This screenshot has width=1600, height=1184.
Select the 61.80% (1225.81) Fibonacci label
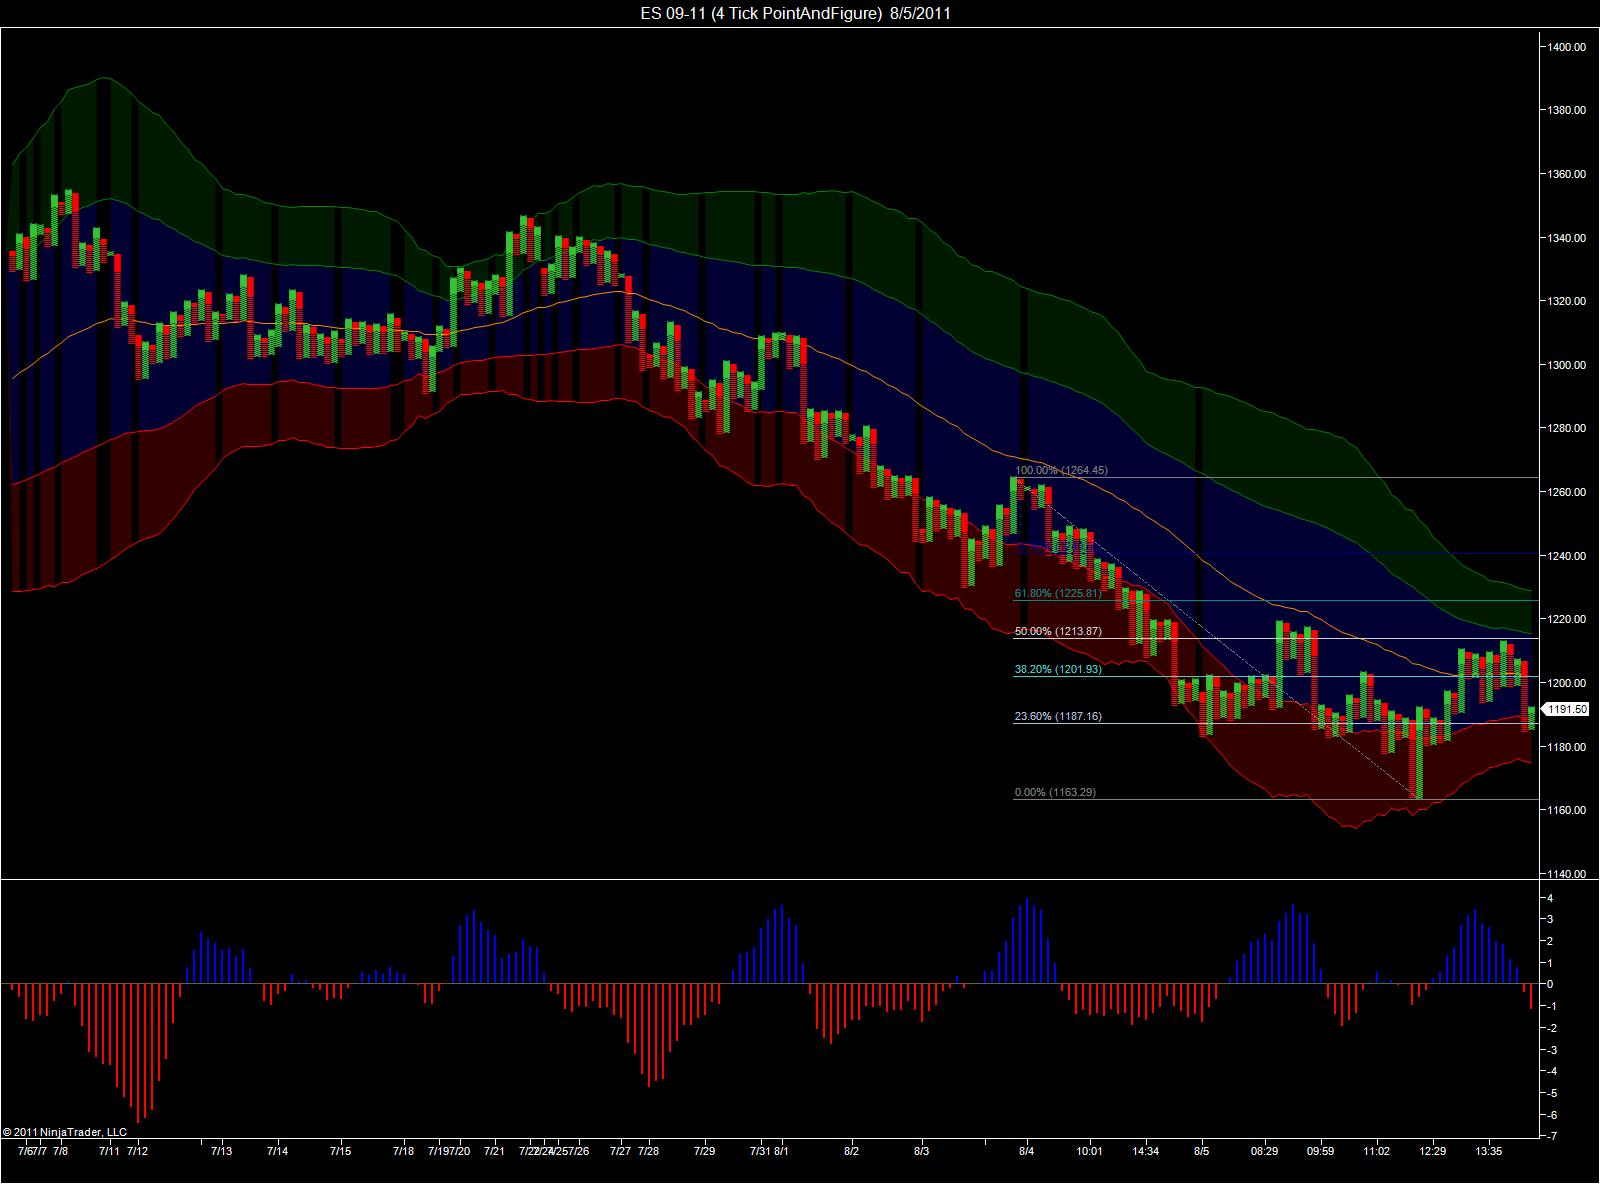click(1058, 593)
